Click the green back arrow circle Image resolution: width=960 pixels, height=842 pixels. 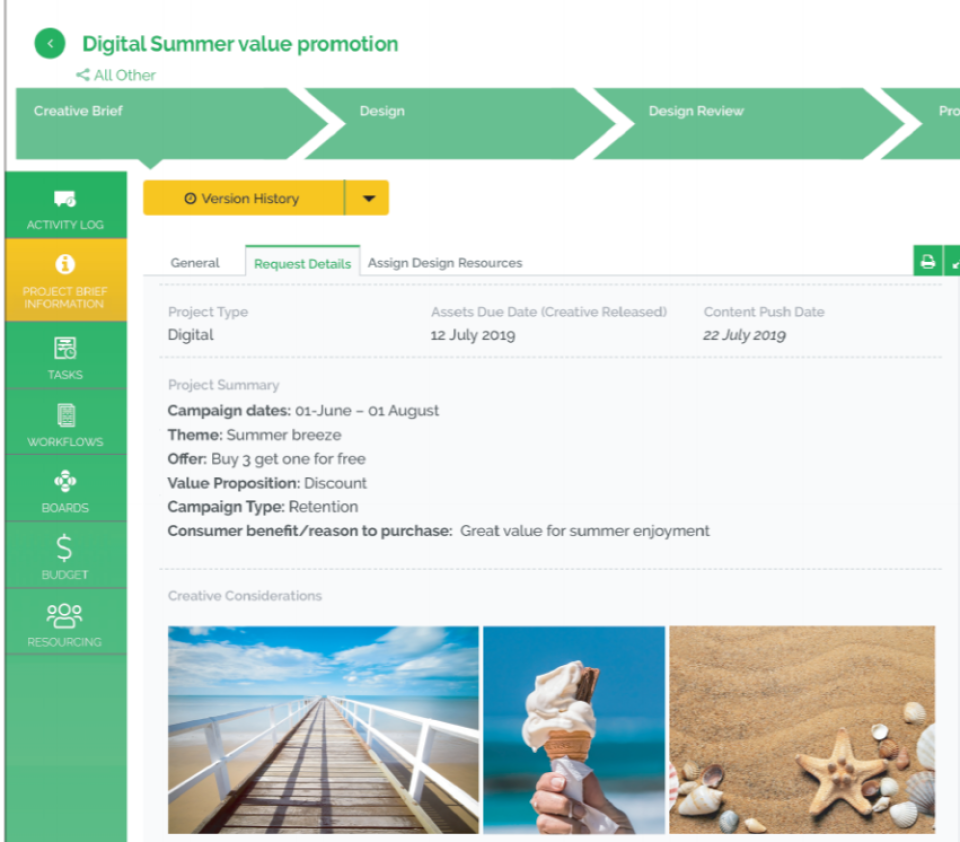click(x=50, y=43)
